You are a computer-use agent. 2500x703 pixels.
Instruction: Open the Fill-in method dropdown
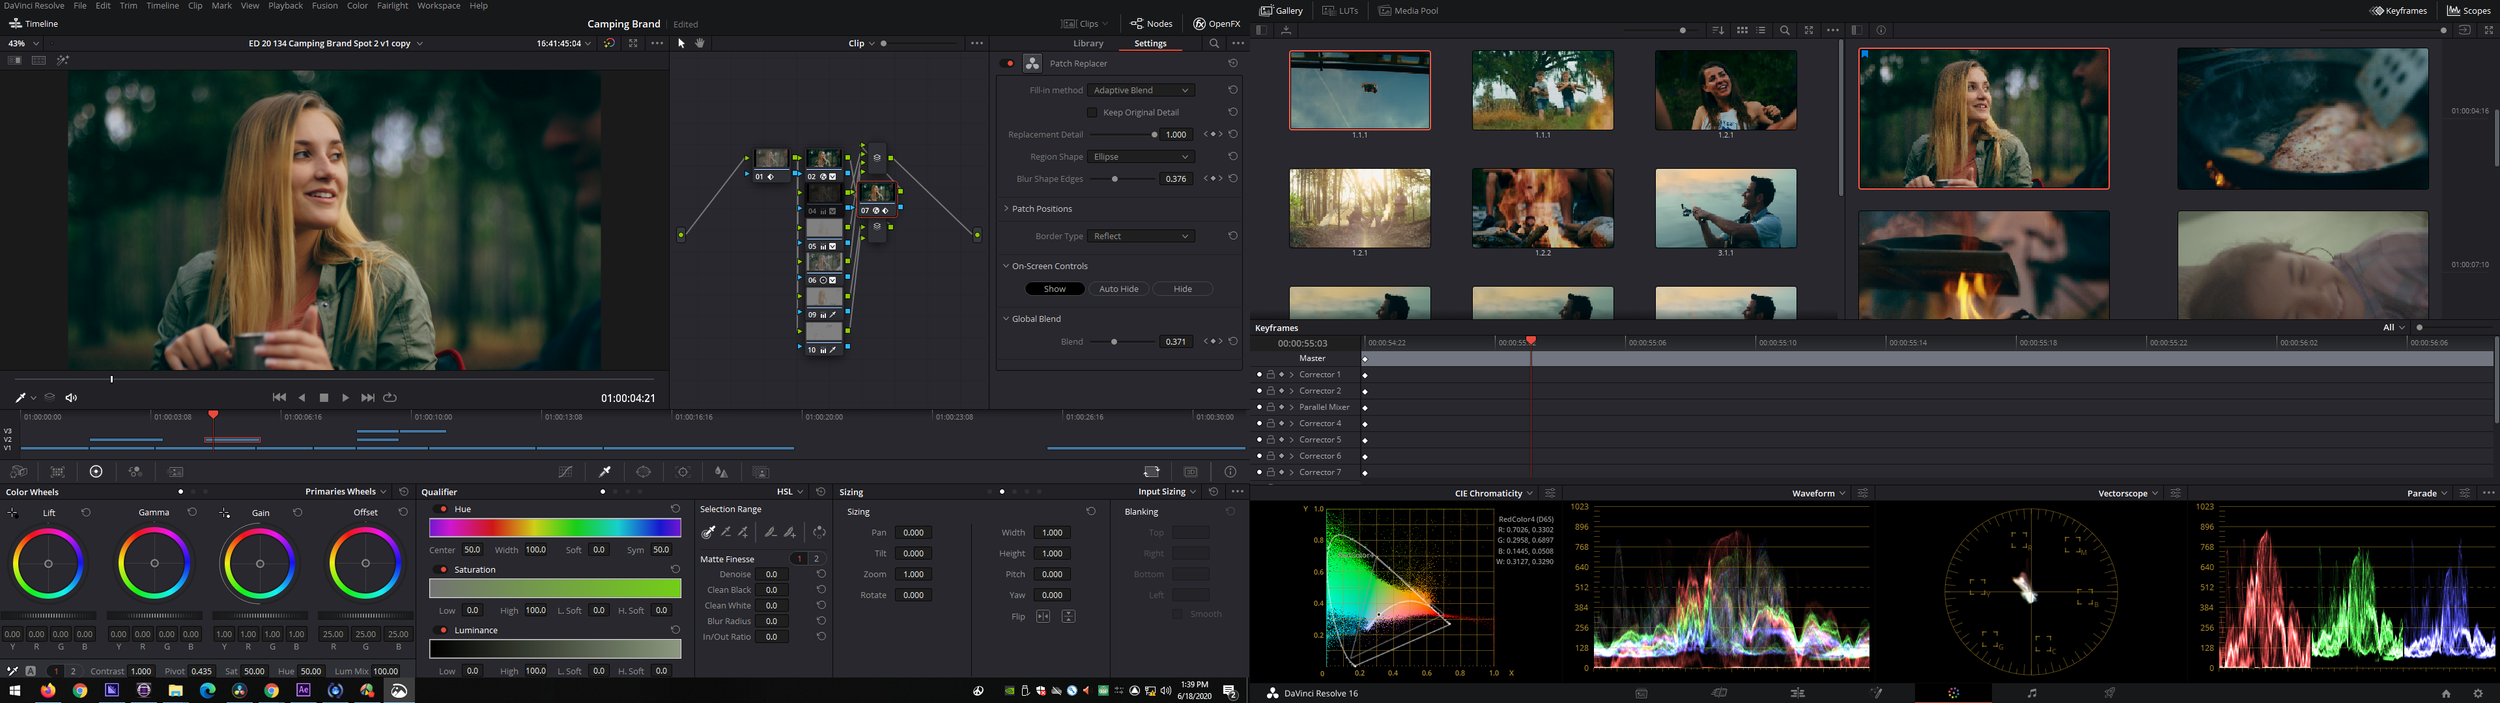coord(1140,90)
